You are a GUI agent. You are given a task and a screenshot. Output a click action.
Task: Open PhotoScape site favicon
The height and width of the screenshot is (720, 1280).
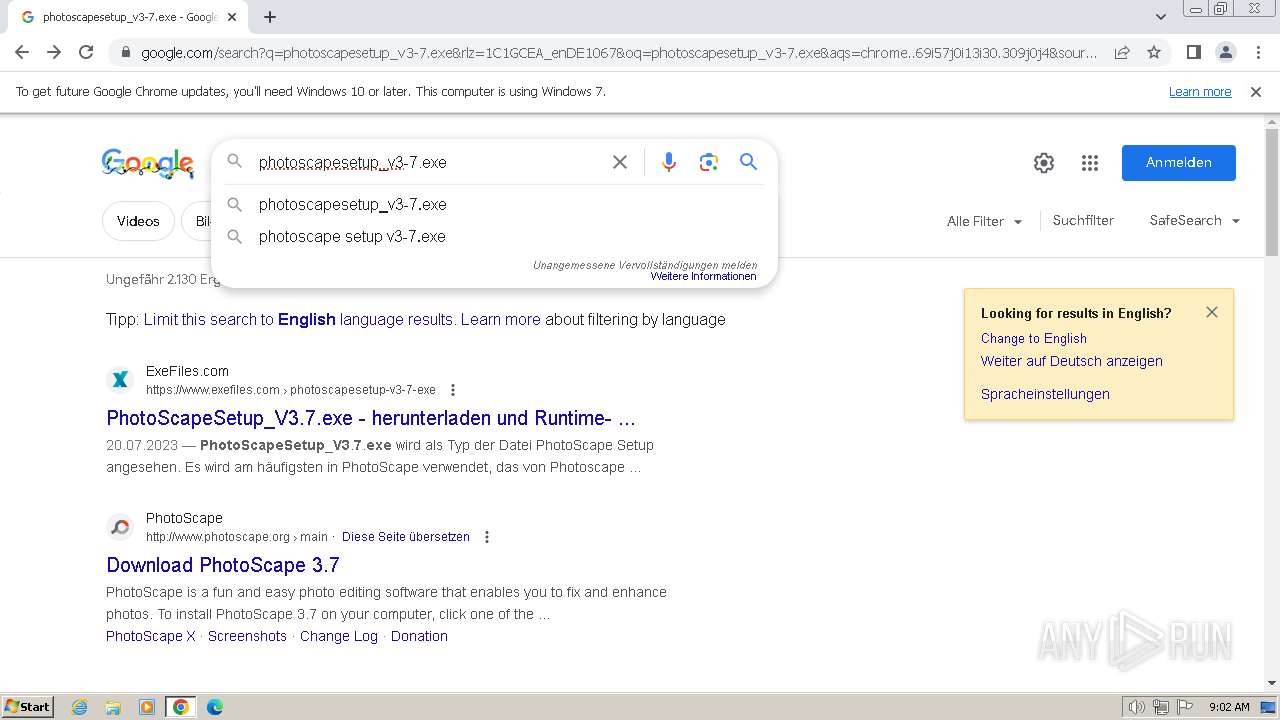point(120,526)
